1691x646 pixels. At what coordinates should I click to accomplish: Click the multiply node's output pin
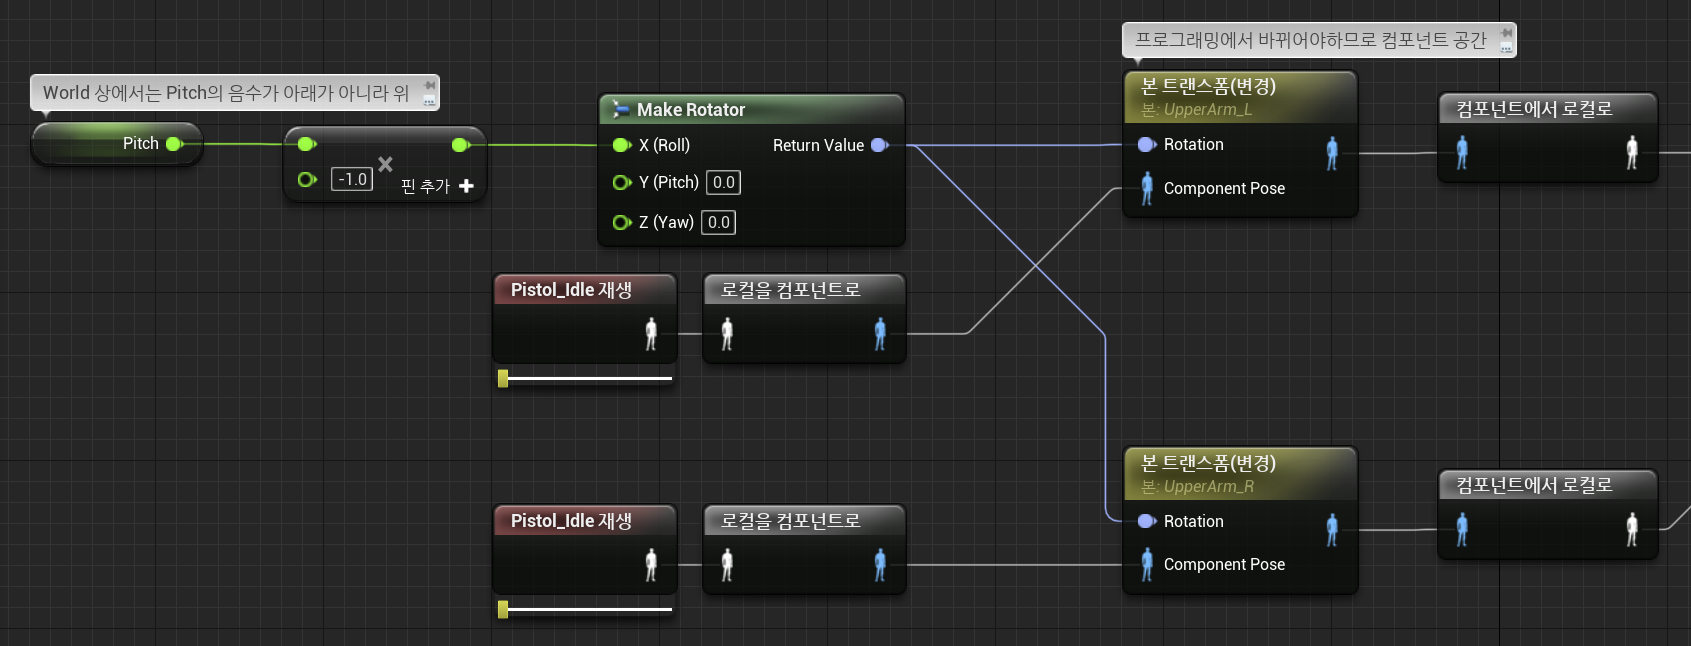tap(461, 145)
